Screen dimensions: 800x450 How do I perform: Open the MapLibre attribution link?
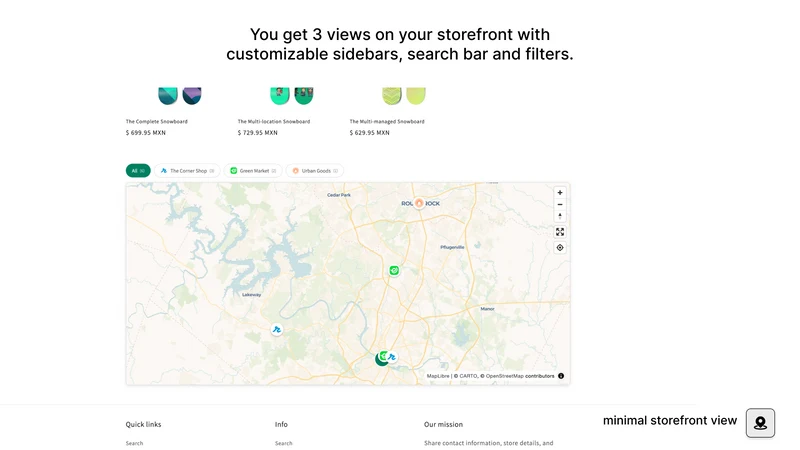(438, 376)
